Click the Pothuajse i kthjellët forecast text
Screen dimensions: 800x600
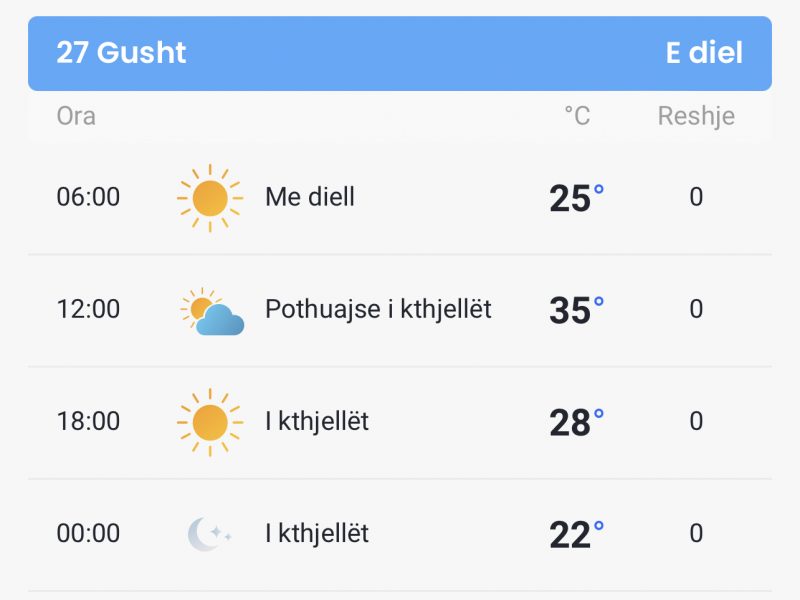pos(378,309)
